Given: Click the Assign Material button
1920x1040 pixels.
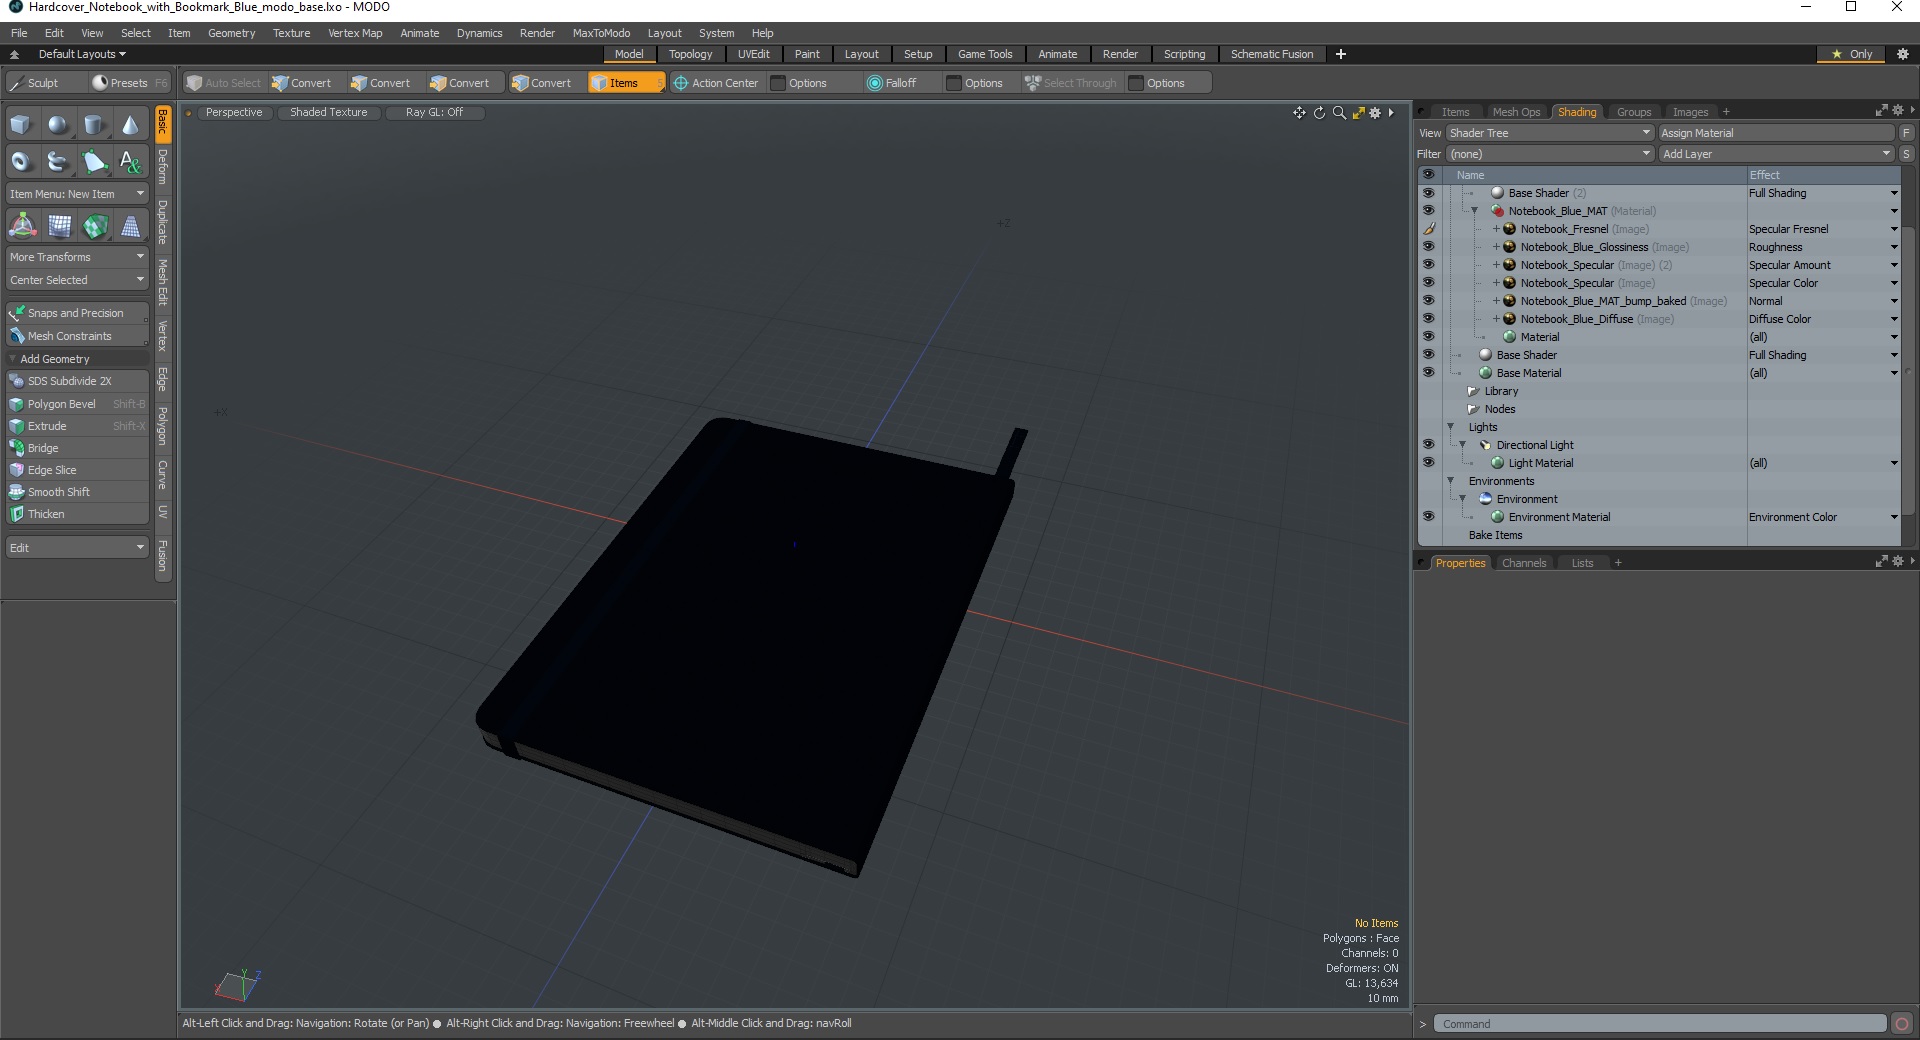Looking at the screenshot, I should point(1776,133).
